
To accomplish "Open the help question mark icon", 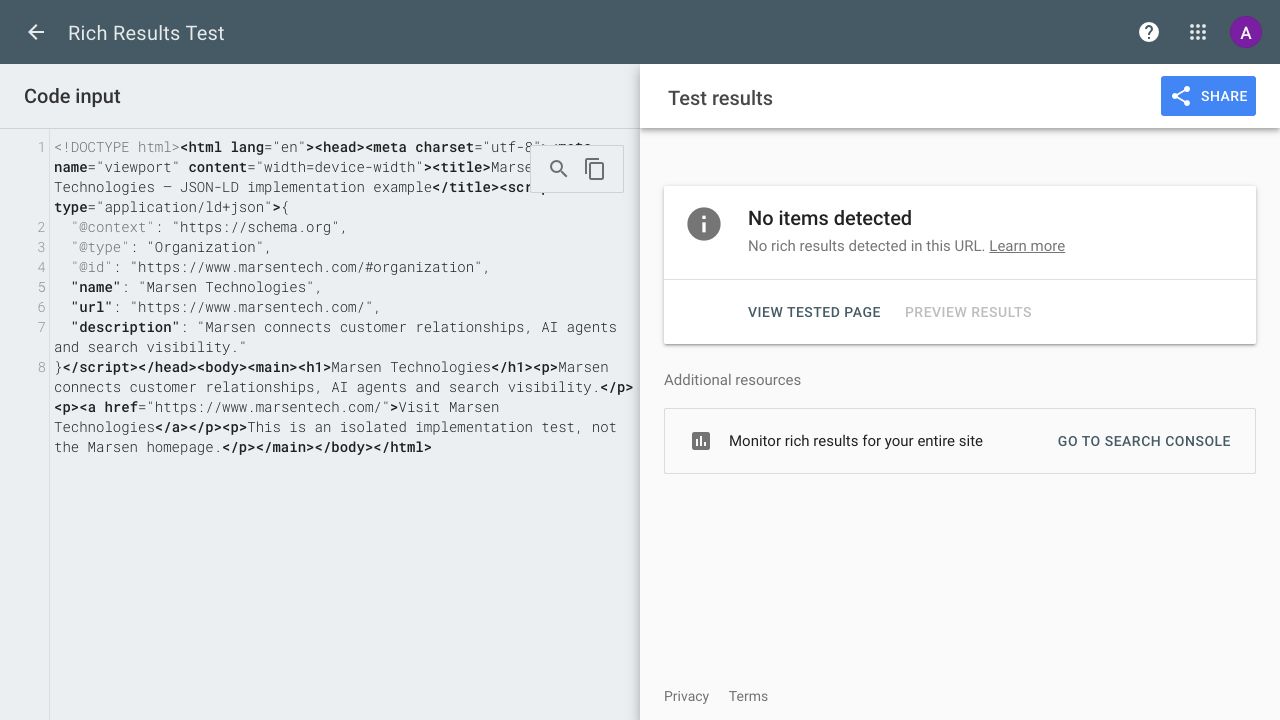I will click(x=1149, y=32).
